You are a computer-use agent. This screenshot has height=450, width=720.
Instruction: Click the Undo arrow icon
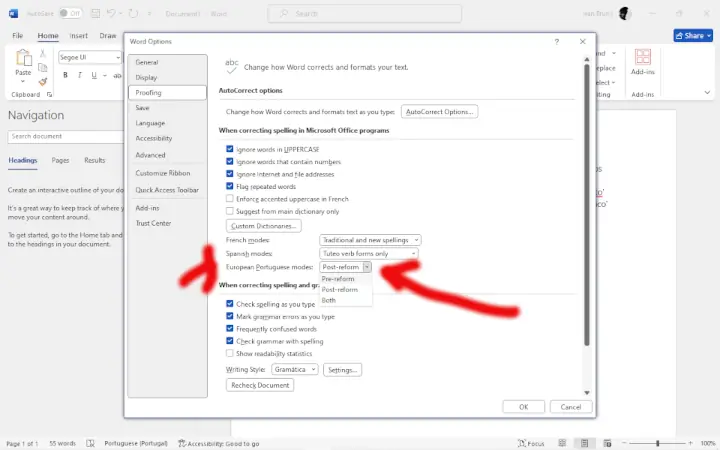click(x=111, y=13)
